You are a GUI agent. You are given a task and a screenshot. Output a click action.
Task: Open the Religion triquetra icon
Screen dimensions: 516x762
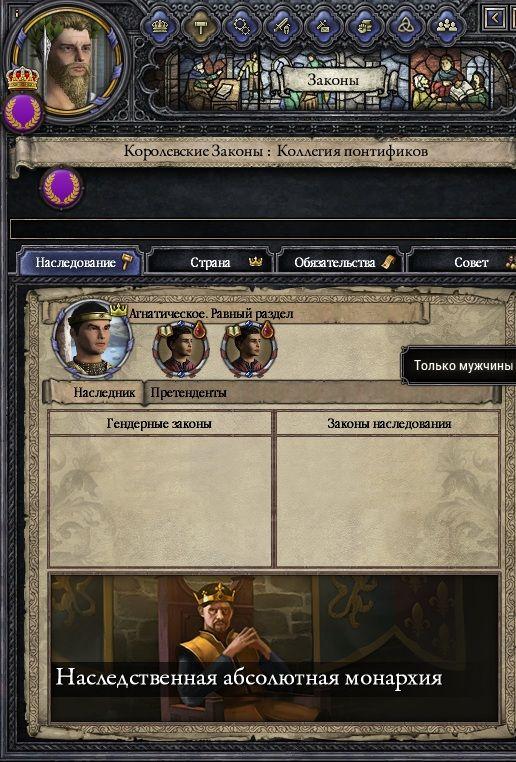(405, 26)
